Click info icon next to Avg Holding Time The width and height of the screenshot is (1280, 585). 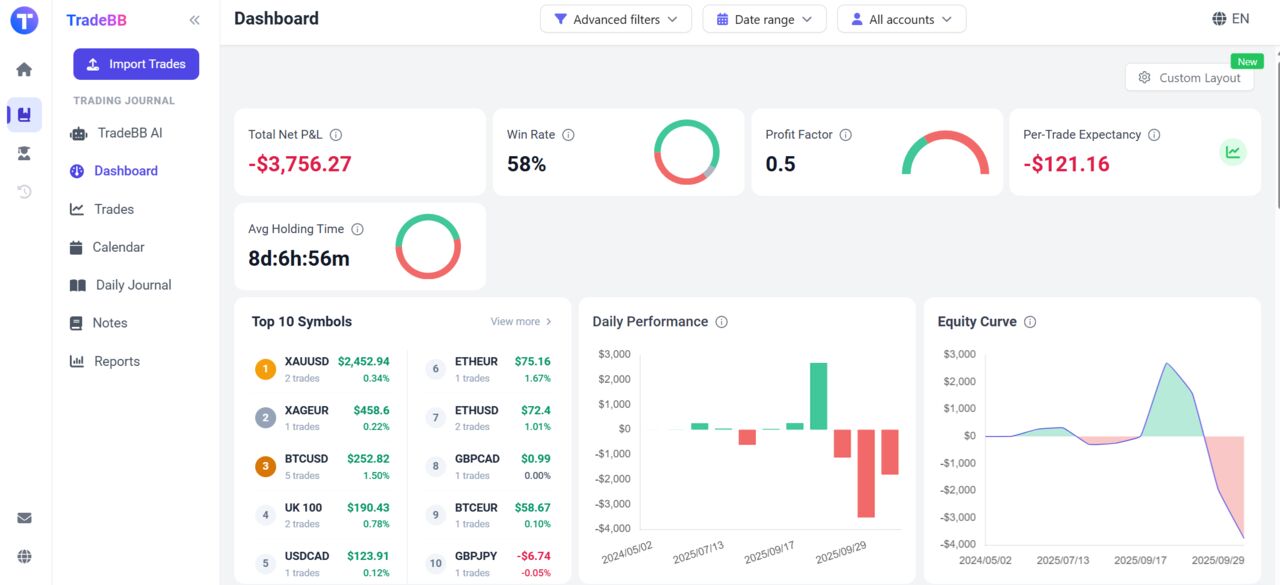tap(357, 229)
